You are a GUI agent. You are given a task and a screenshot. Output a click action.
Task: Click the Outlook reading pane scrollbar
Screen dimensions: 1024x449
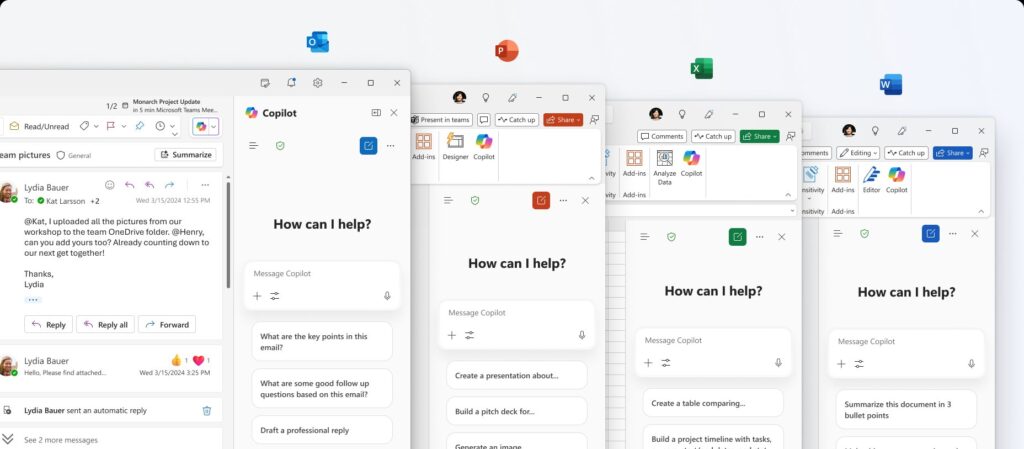(x=228, y=235)
